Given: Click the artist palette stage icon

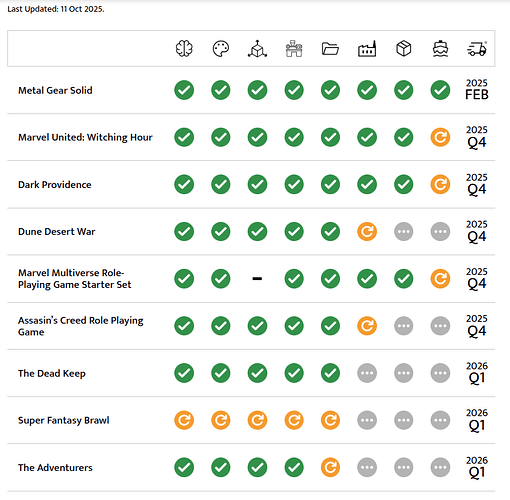Looking at the screenshot, I should (x=221, y=49).
